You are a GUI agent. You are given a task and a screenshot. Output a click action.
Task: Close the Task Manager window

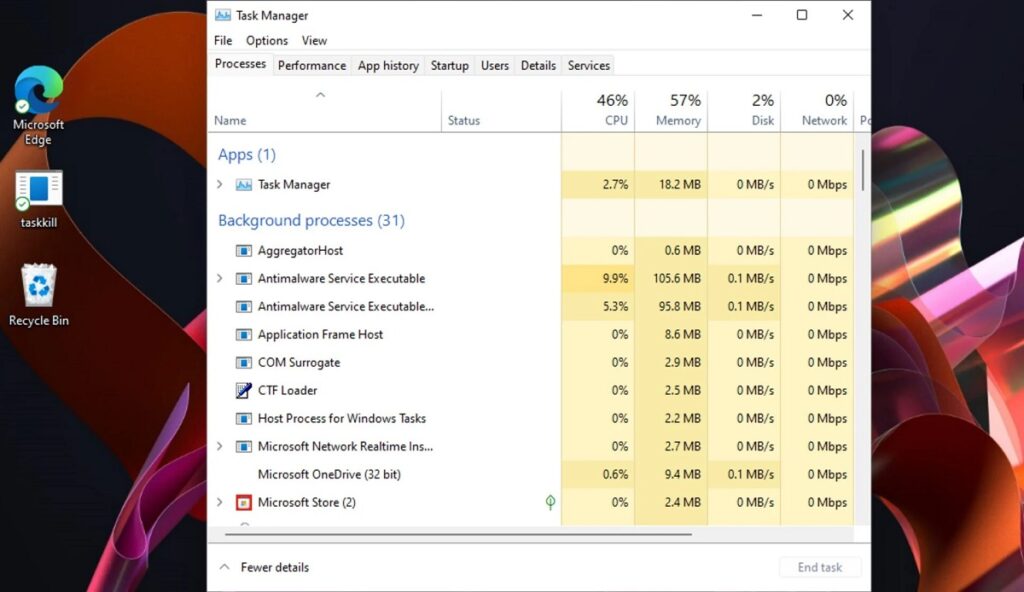click(x=848, y=15)
